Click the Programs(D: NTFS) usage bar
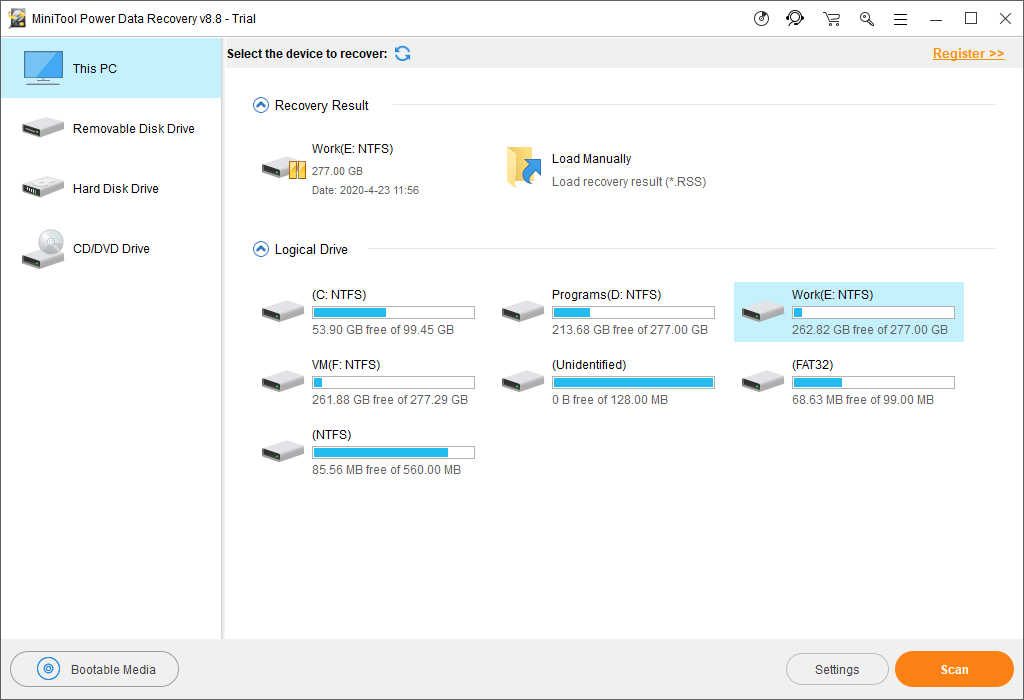The width and height of the screenshot is (1024, 700). click(x=633, y=313)
